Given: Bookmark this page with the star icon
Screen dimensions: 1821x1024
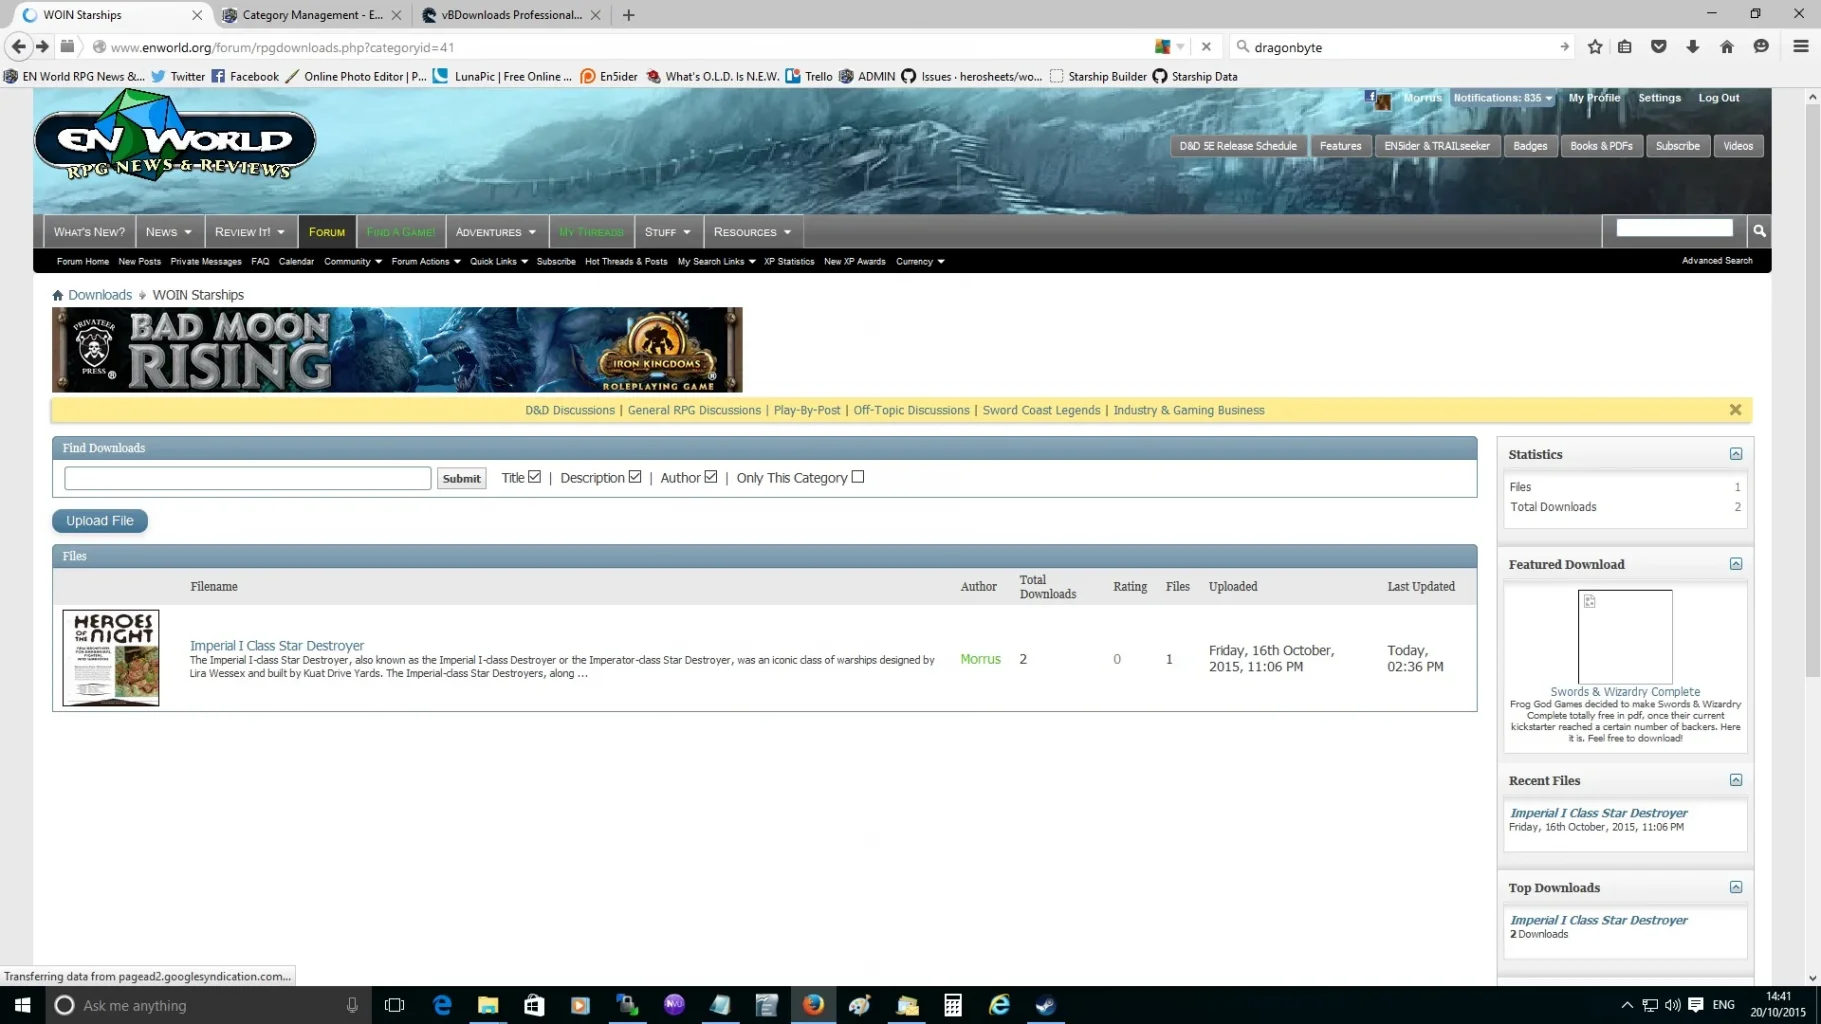Looking at the screenshot, I should [1595, 47].
